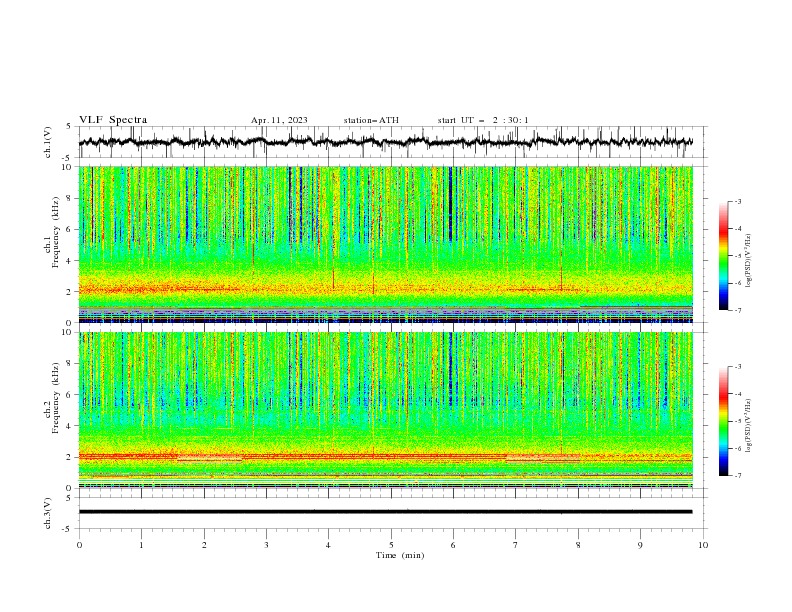
Task: Click the time axis tick label "1"
Action: [141, 545]
